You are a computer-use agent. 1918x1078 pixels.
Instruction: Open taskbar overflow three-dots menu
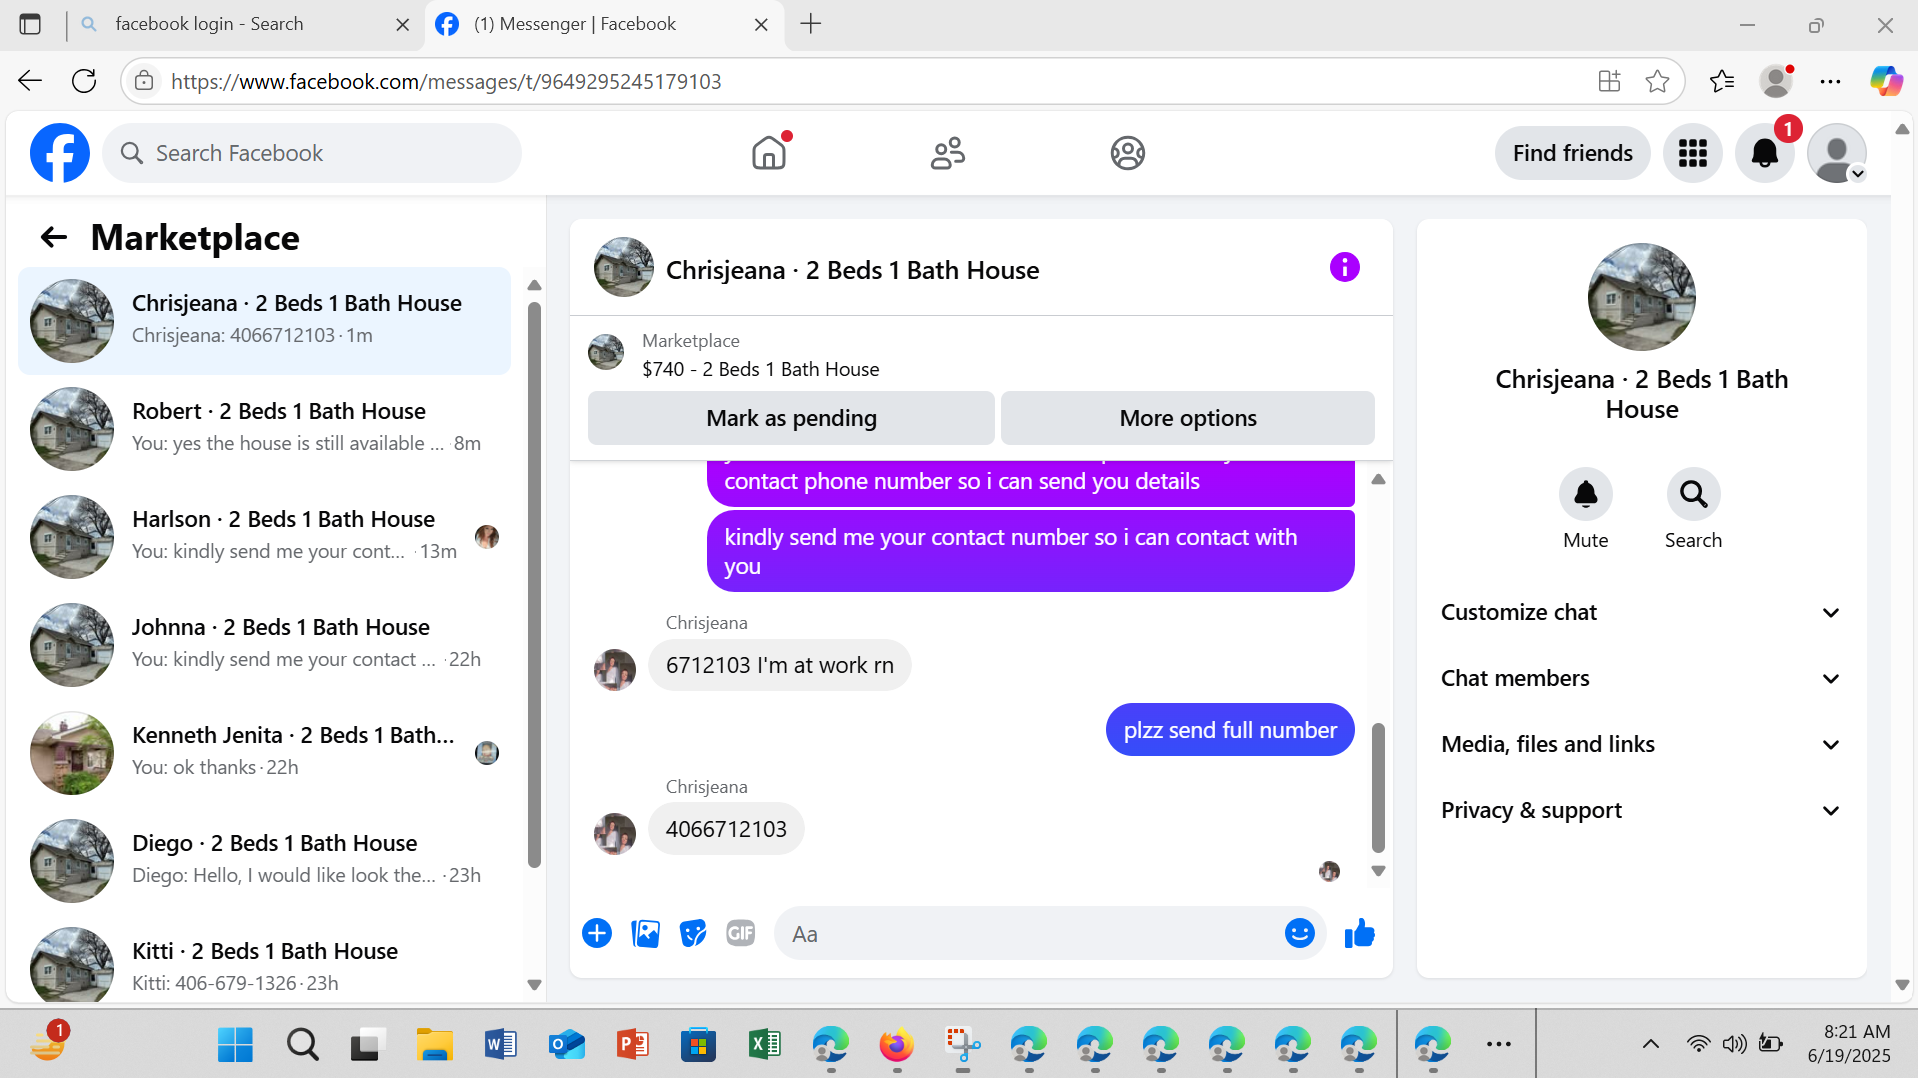pyautogui.click(x=1498, y=1044)
